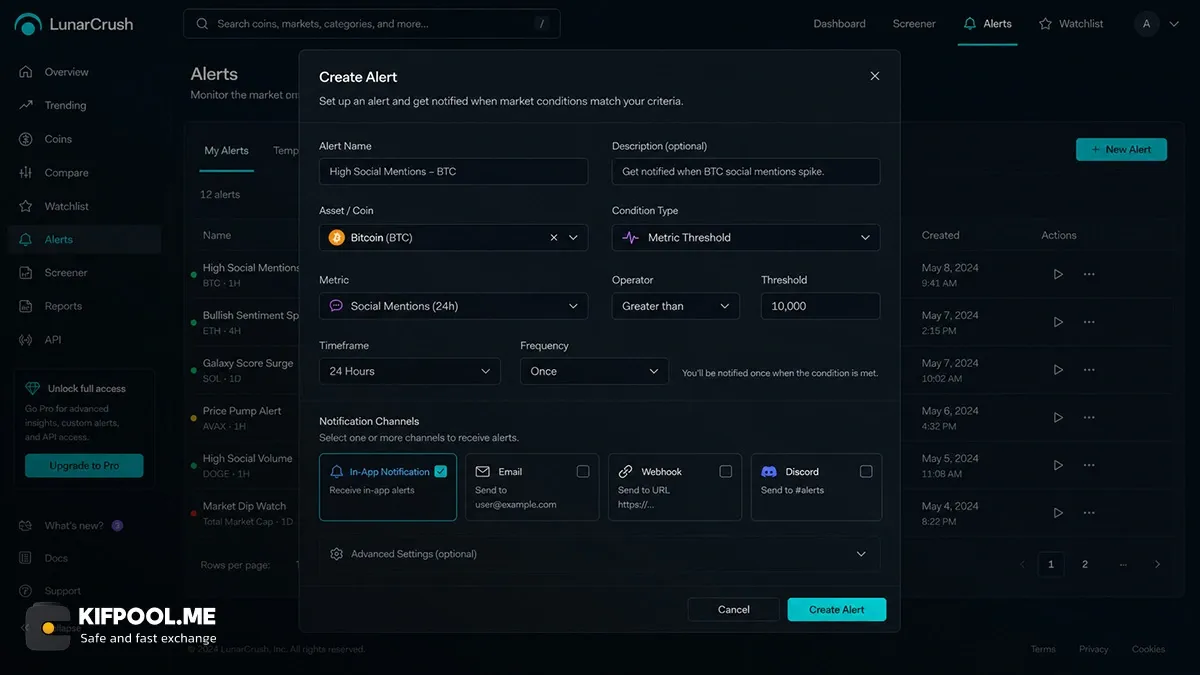Run the May 6, 2024 alert play icon
The image size is (1200, 675).
tap(1058, 417)
